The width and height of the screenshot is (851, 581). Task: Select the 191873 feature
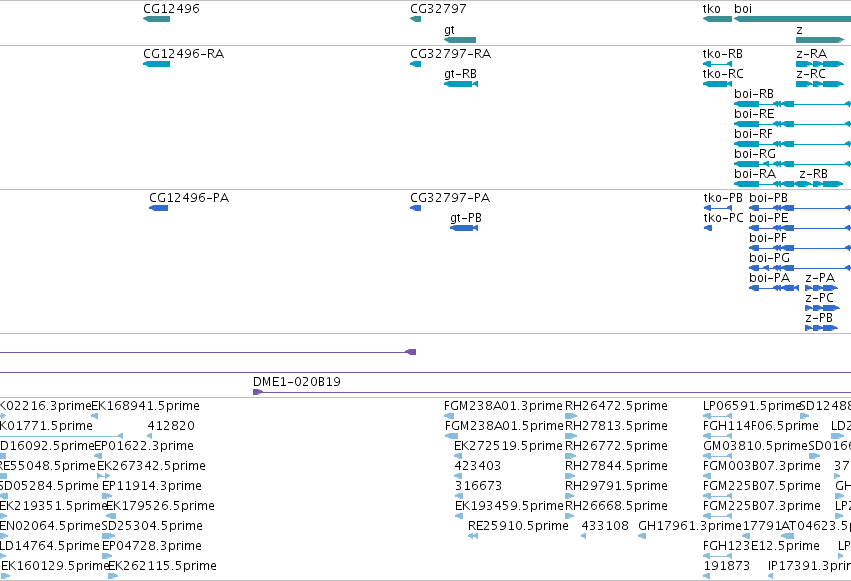point(708,577)
